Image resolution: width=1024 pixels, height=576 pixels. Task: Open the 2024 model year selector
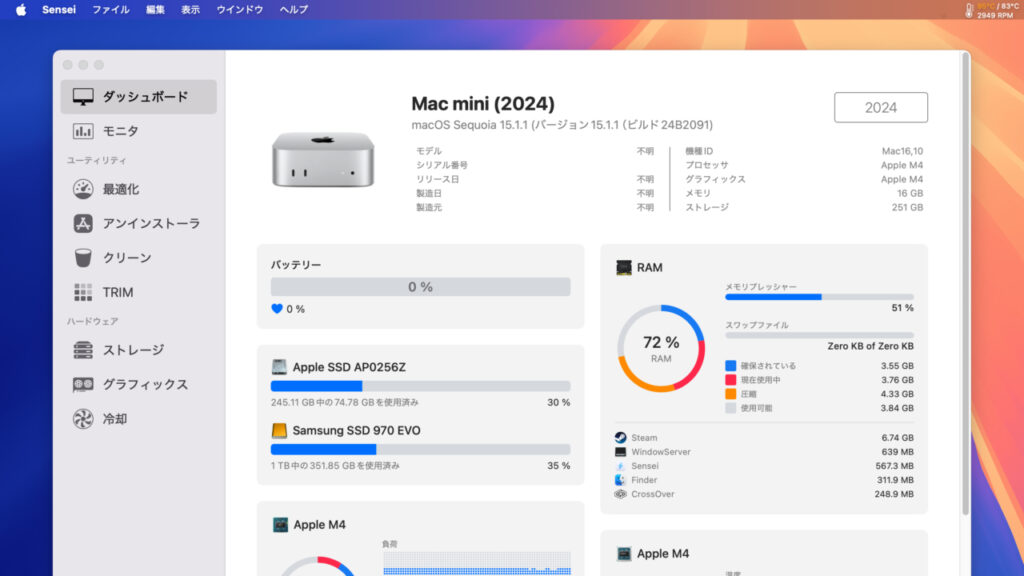[880, 107]
